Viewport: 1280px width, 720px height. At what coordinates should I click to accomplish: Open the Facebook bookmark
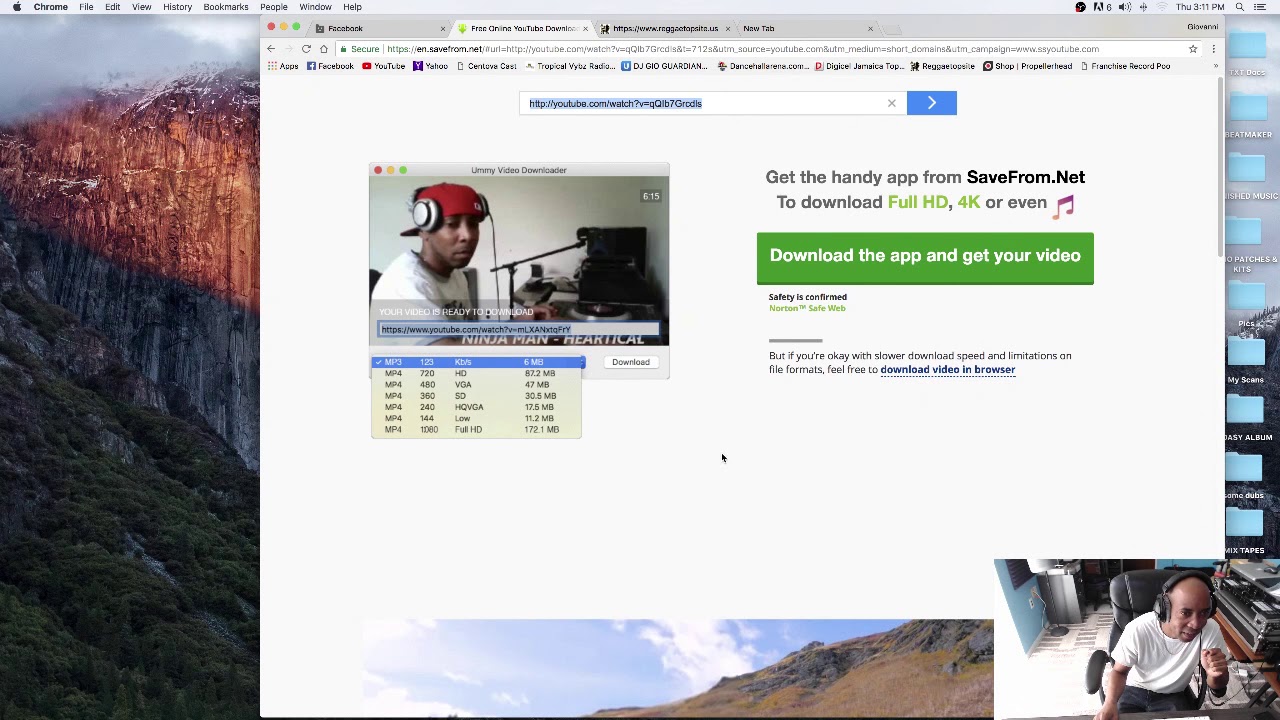click(x=330, y=66)
